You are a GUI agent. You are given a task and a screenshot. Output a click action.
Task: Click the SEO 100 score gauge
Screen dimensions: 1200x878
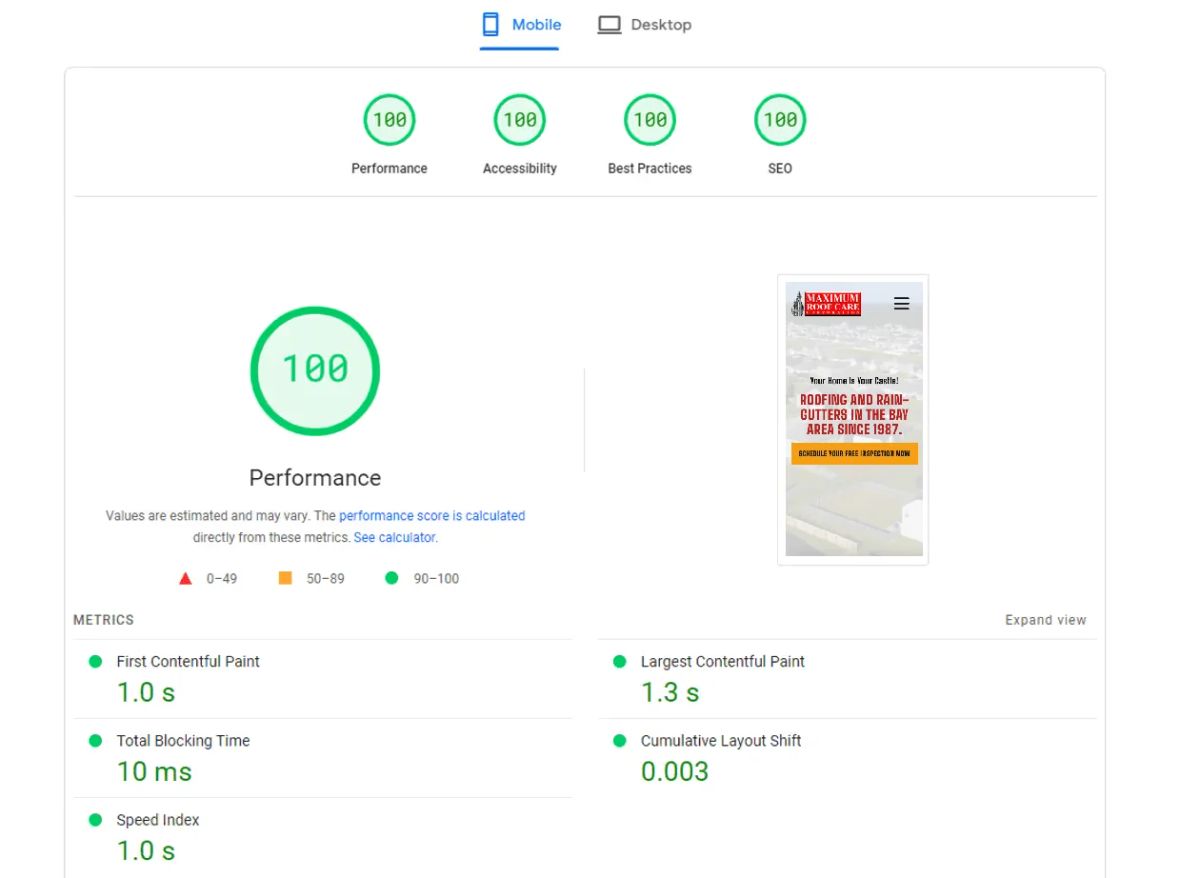[x=780, y=120]
